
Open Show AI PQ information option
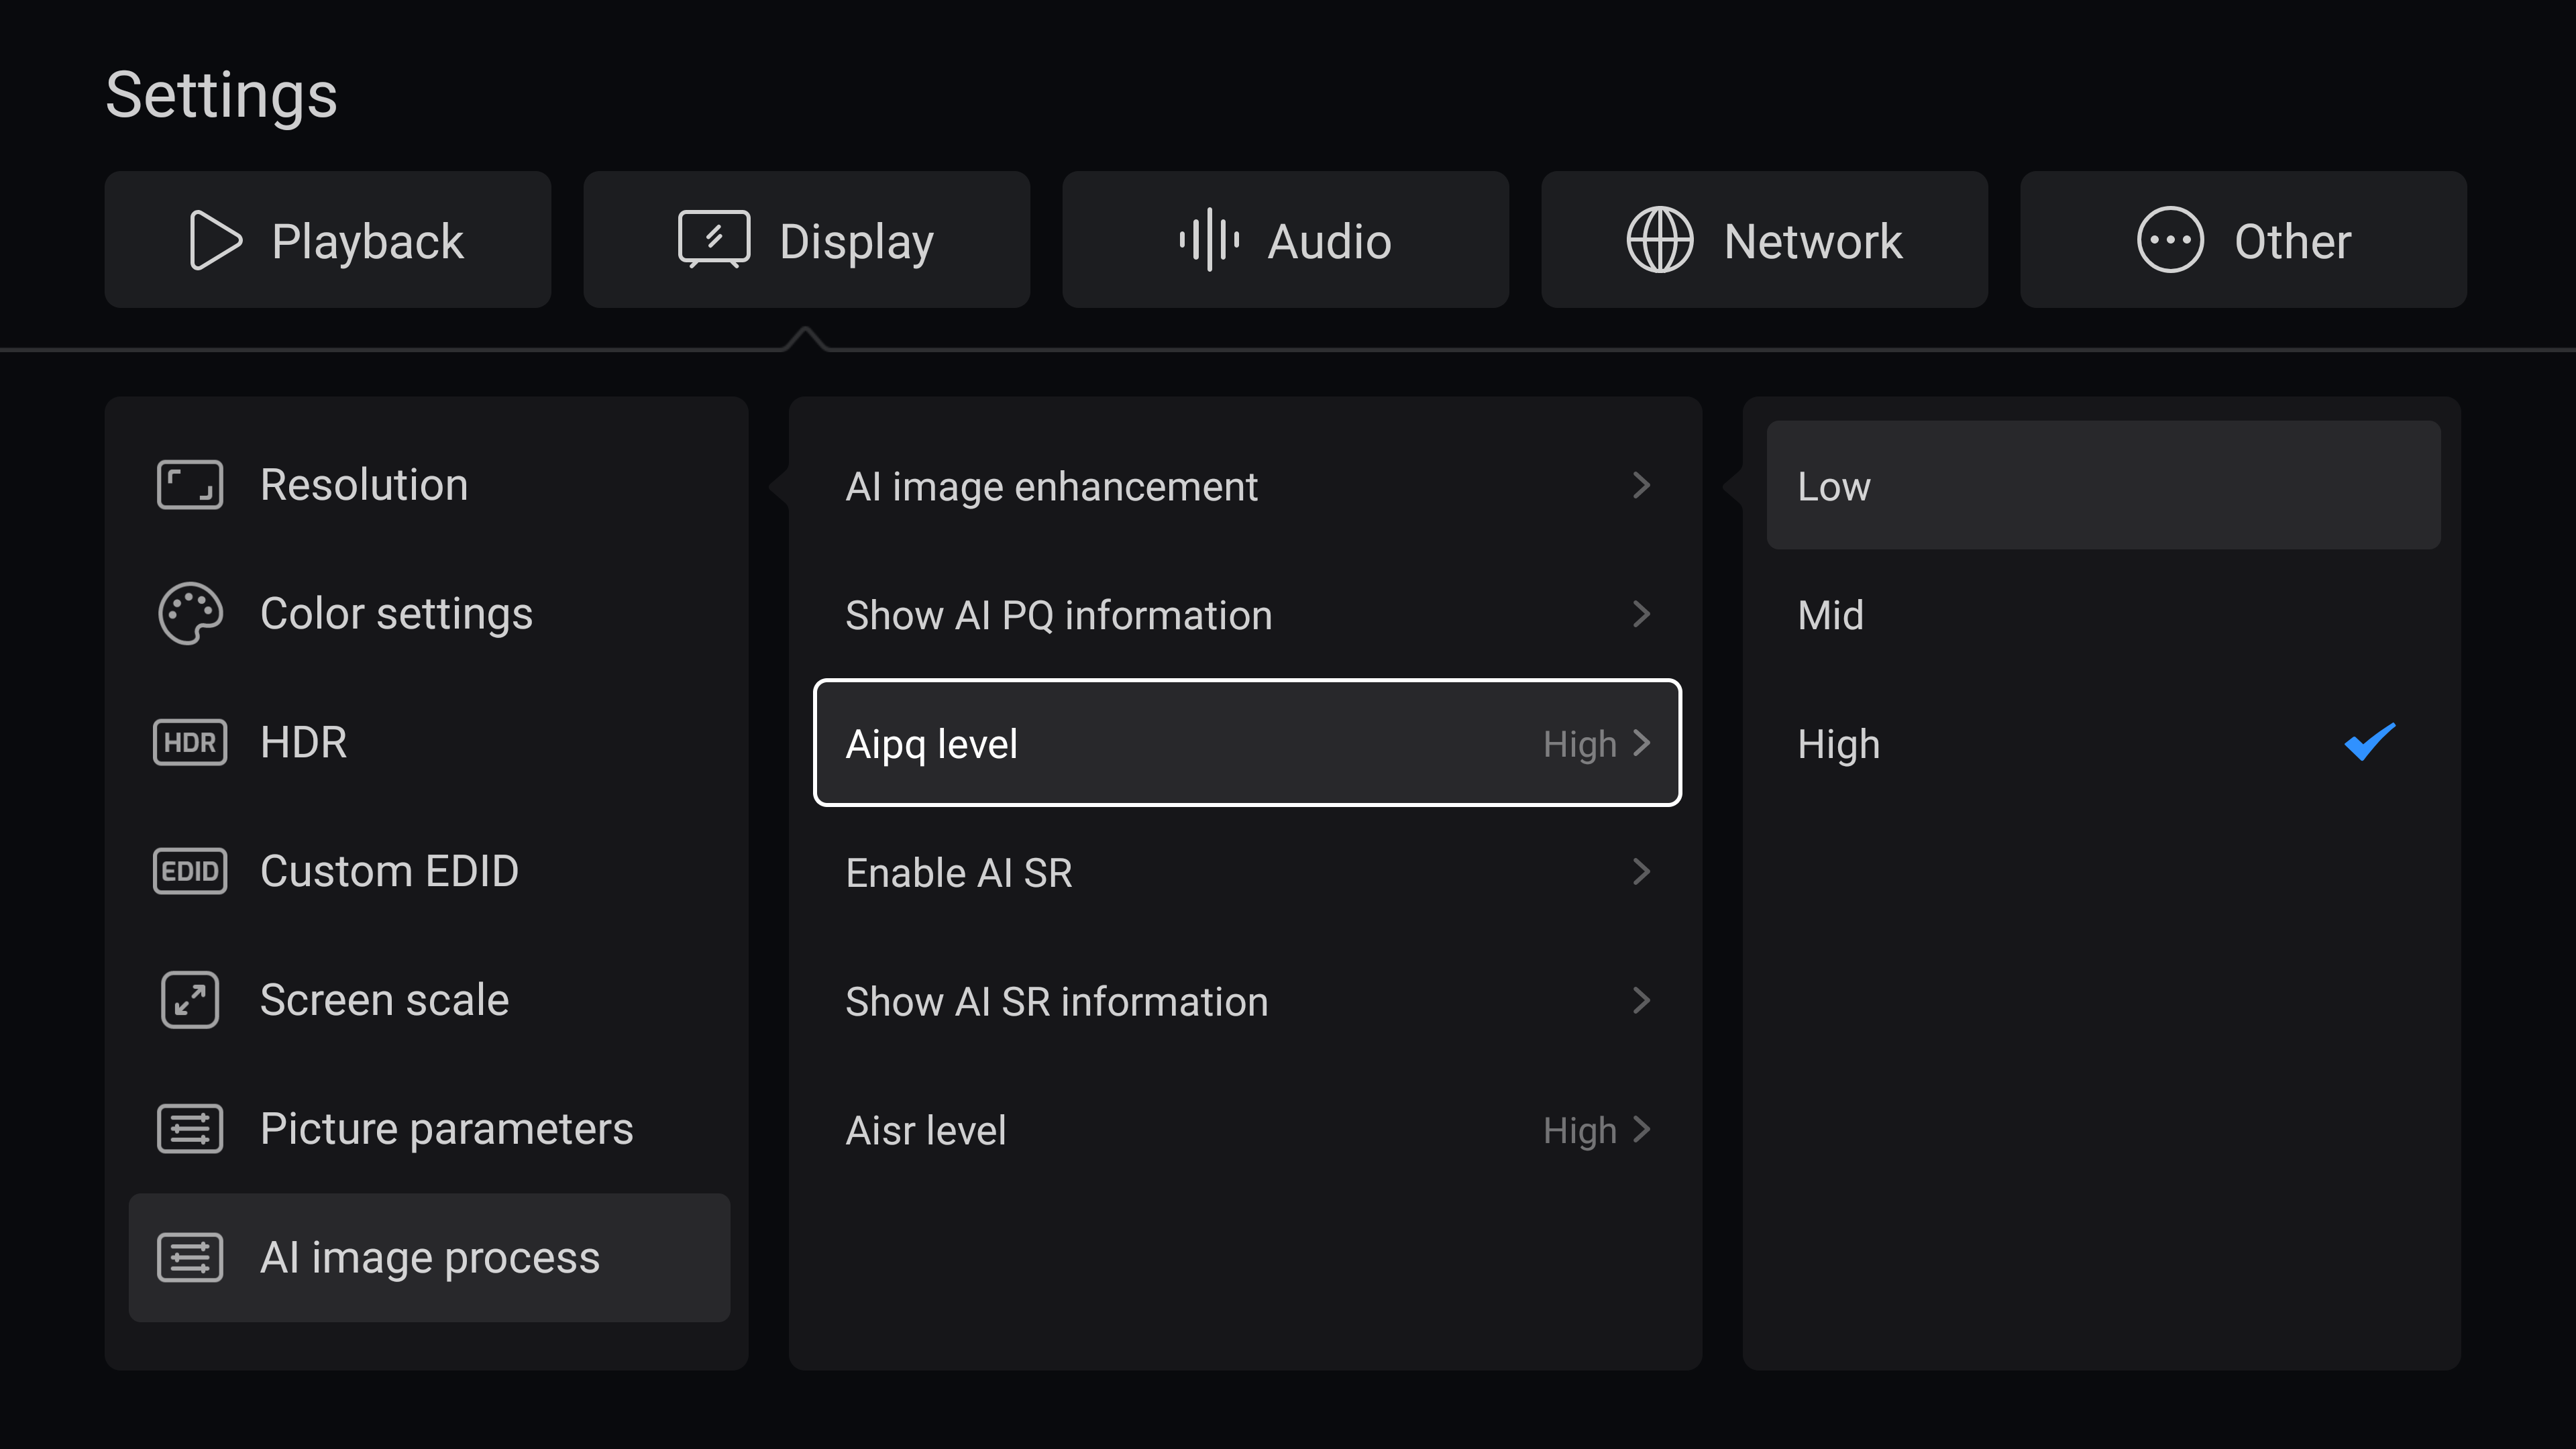tap(1248, 614)
